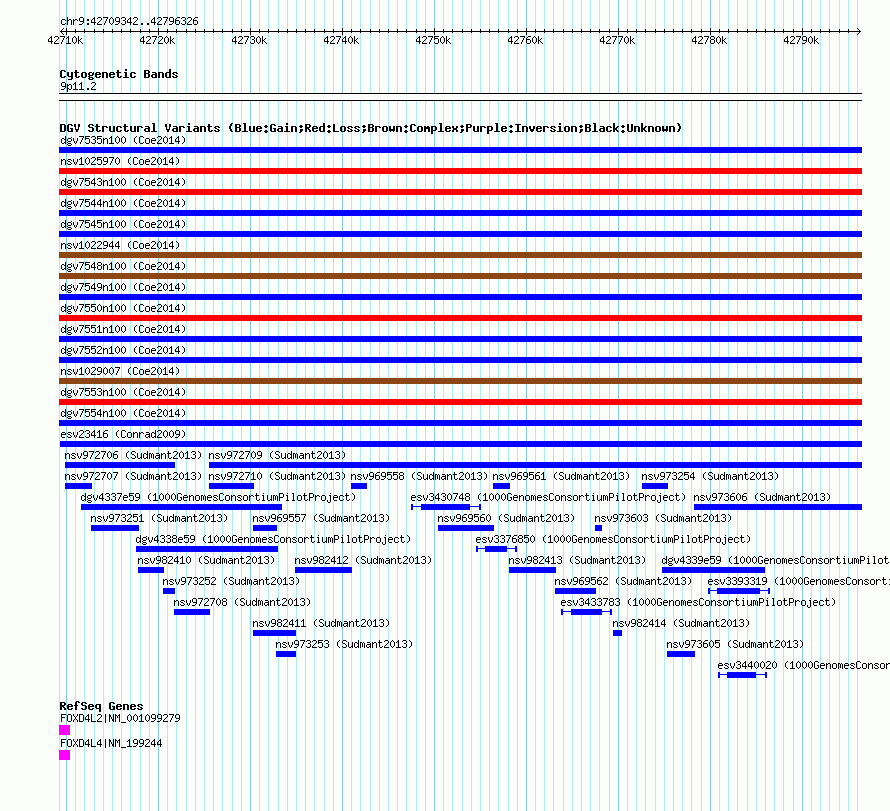Screen dimensions: 890x811
Task: Open nsv972707 (Sudmant2013) label
Action: pyautogui.click(x=133, y=476)
